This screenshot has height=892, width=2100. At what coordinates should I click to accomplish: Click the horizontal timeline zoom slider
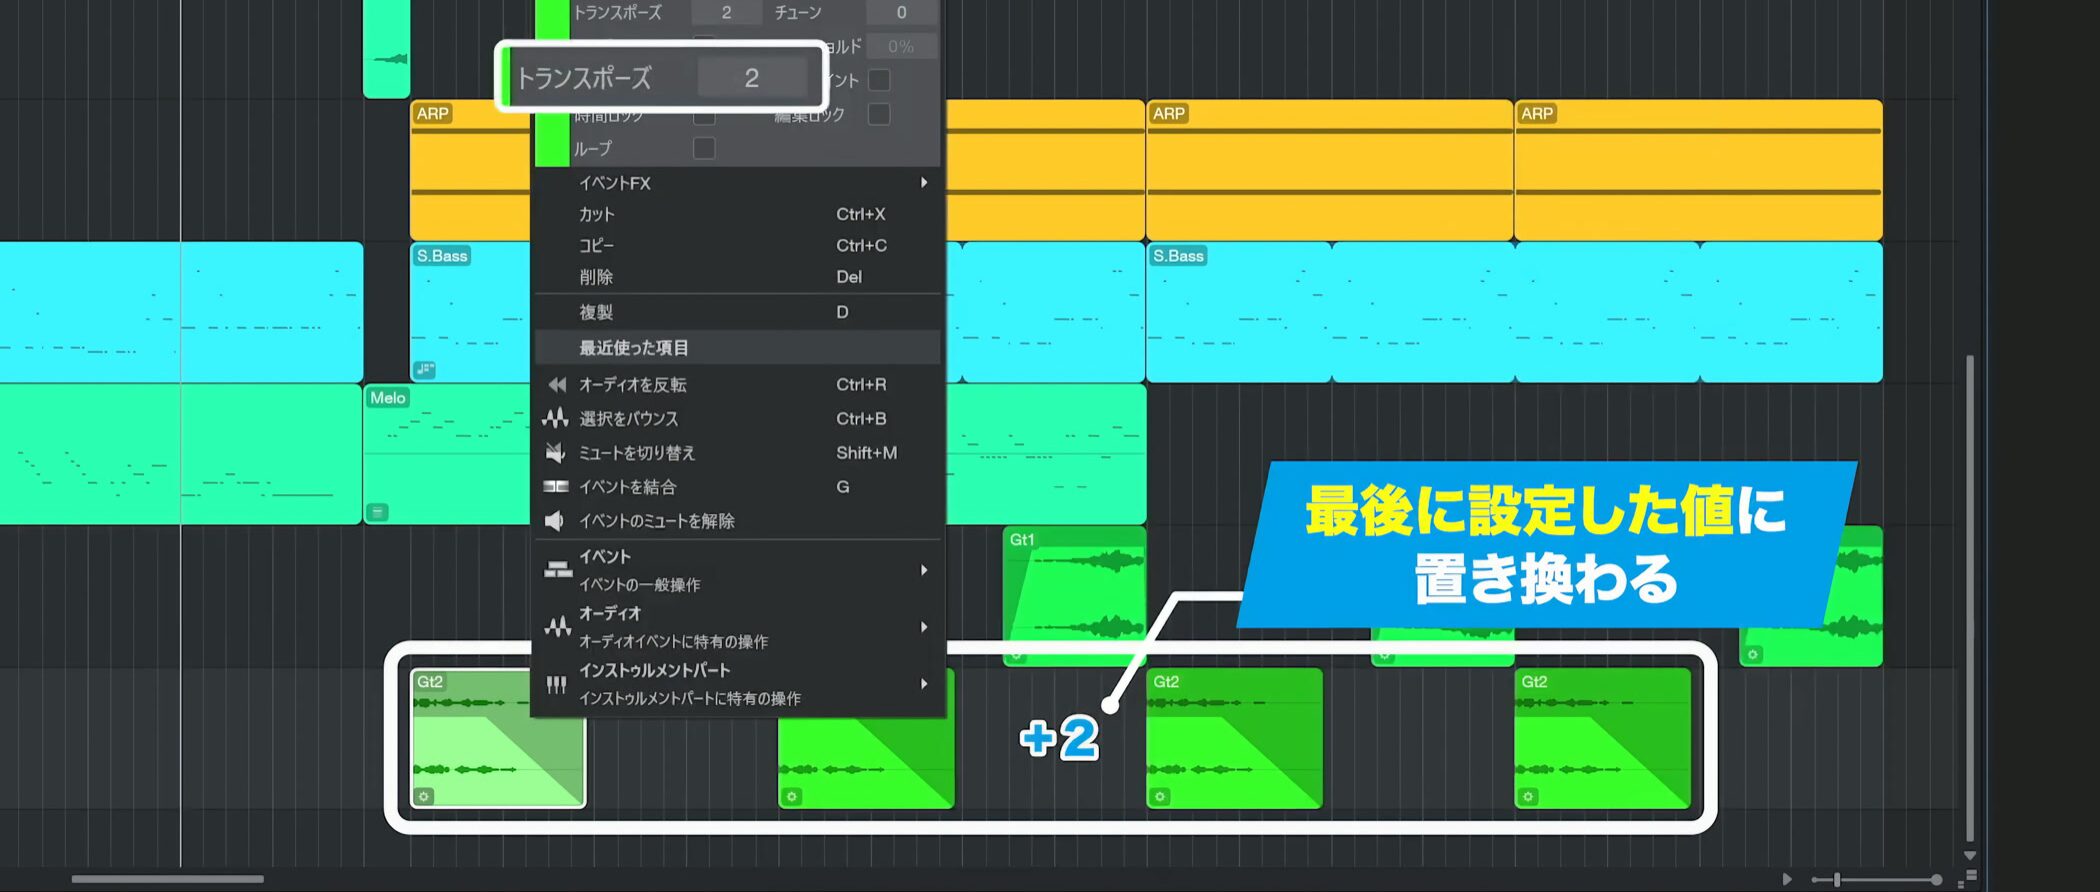[1877, 880]
